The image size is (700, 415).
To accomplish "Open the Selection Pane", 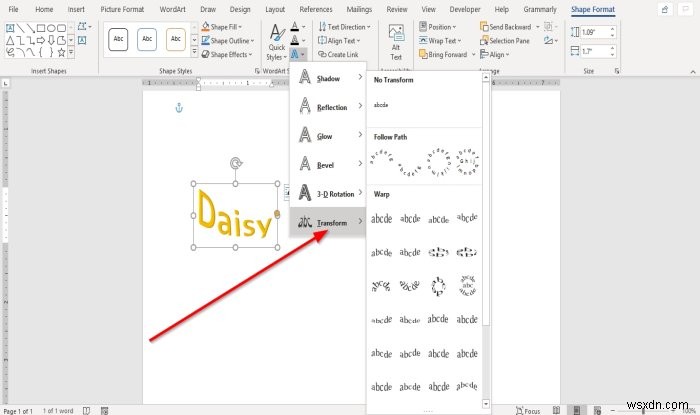I will (x=504, y=41).
